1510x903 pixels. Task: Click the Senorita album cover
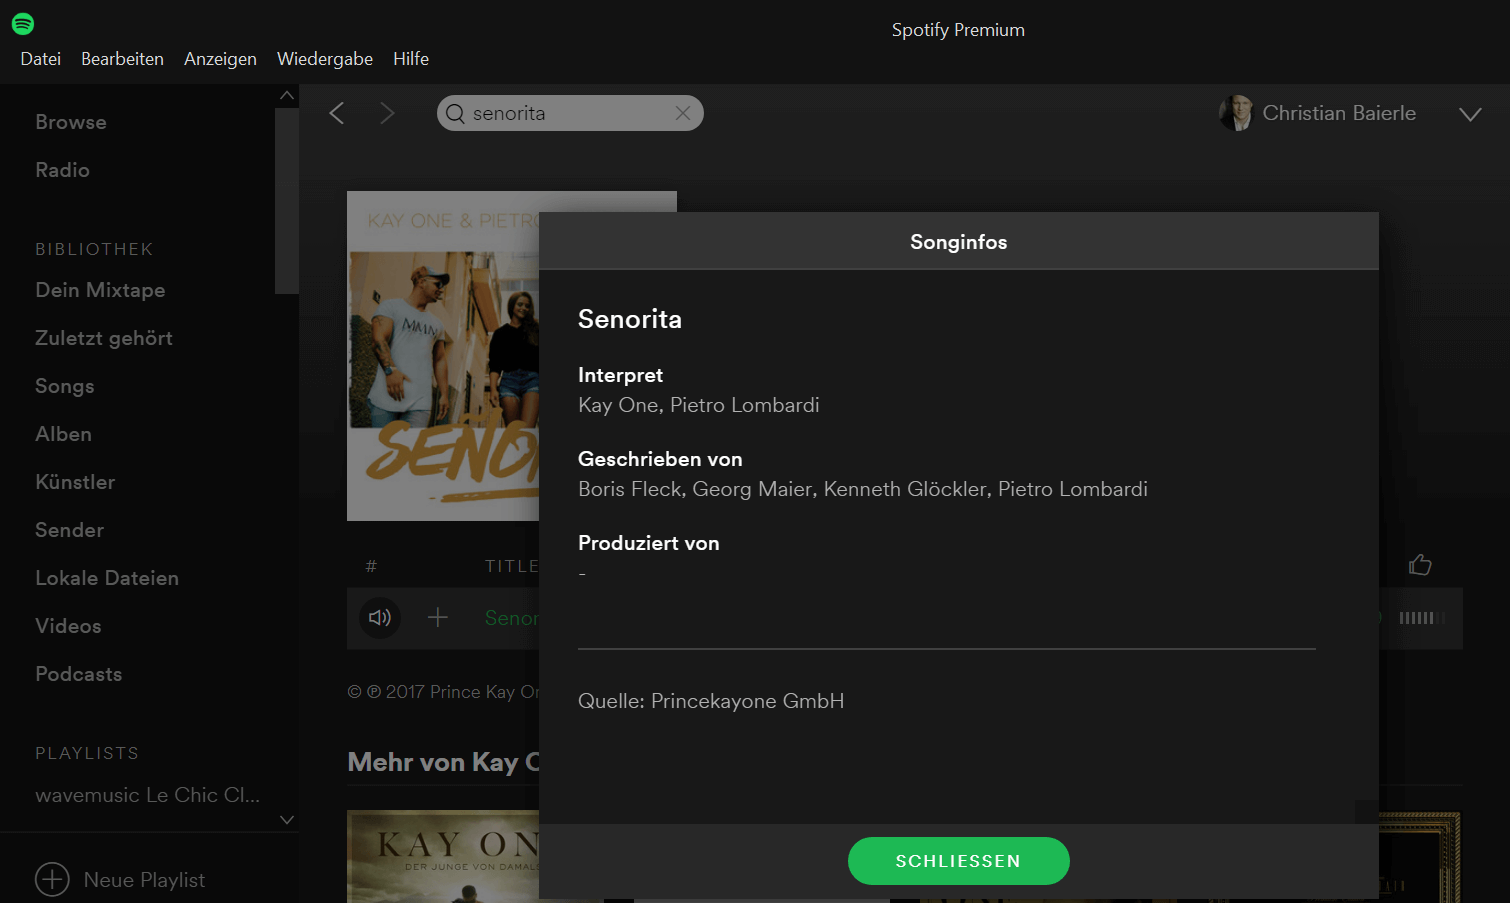pos(443,356)
